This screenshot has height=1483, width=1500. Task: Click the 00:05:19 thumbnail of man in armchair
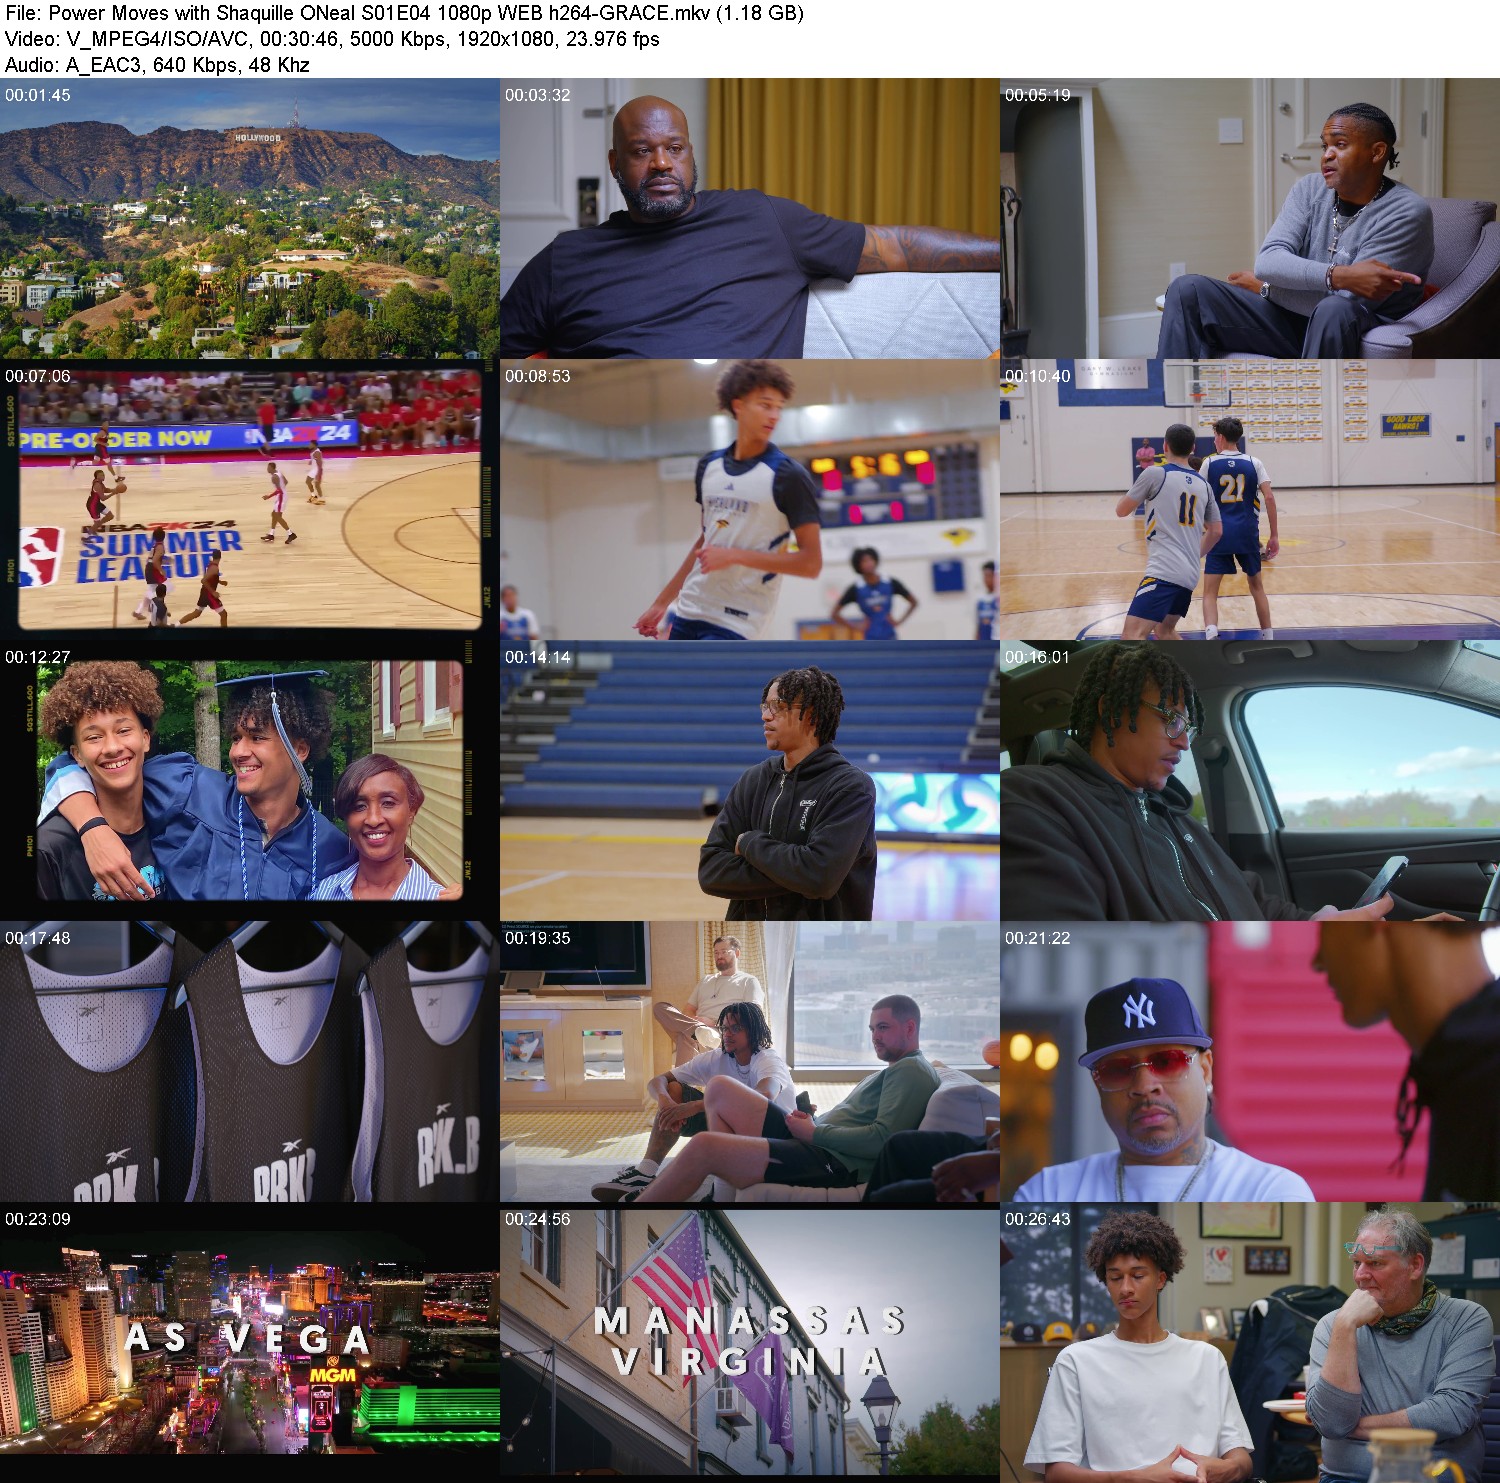(x=1250, y=219)
